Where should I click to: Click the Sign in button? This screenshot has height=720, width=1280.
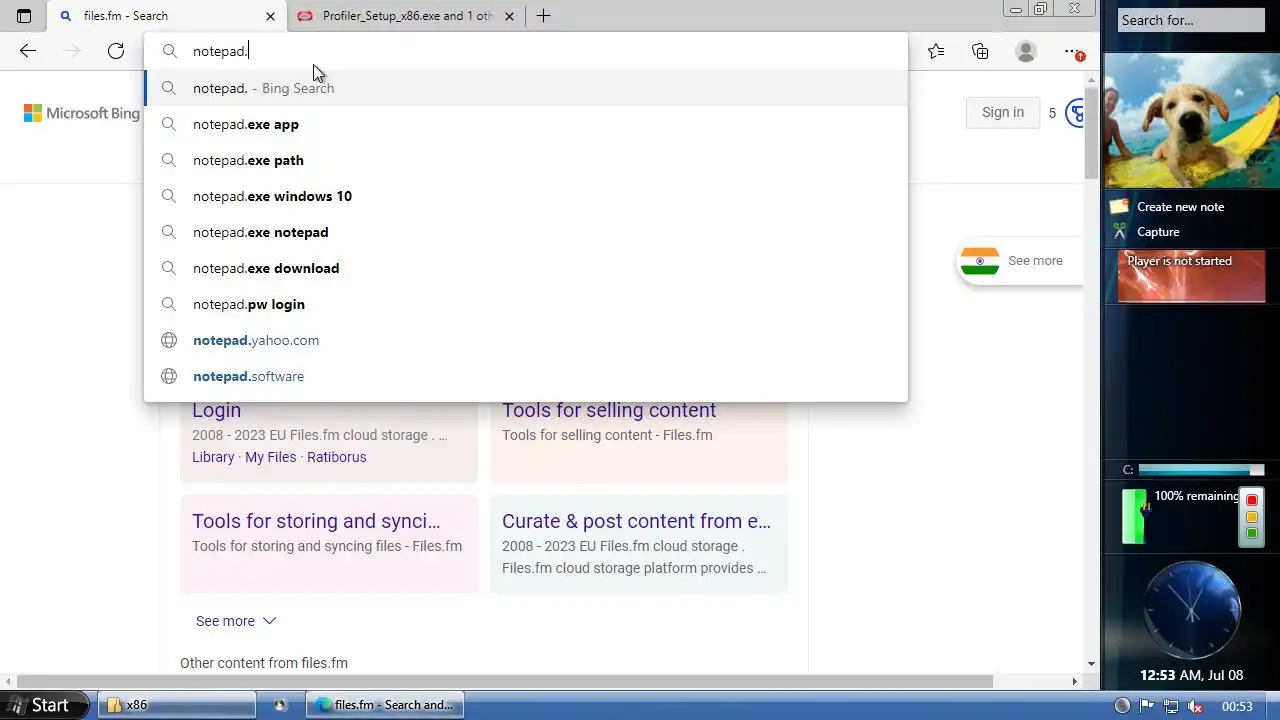click(x=1002, y=112)
